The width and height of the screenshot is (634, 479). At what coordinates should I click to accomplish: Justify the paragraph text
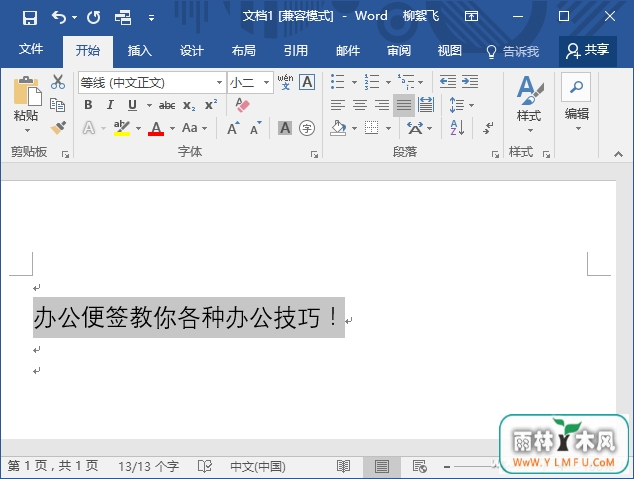[x=404, y=105]
